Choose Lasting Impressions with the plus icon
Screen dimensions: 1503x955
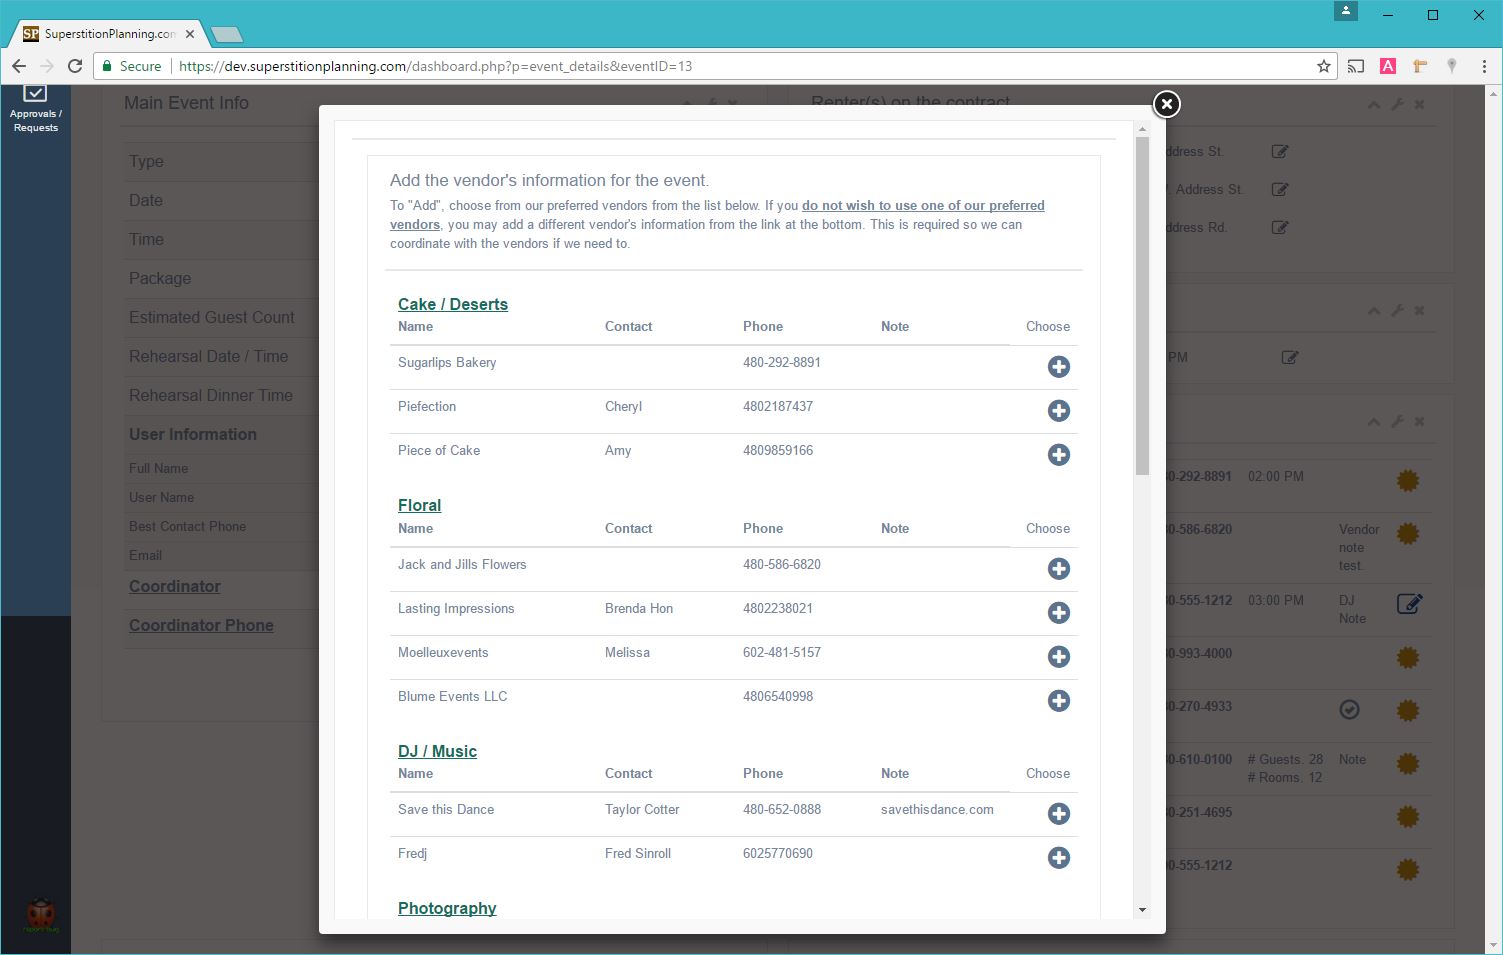(x=1058, y=613)
